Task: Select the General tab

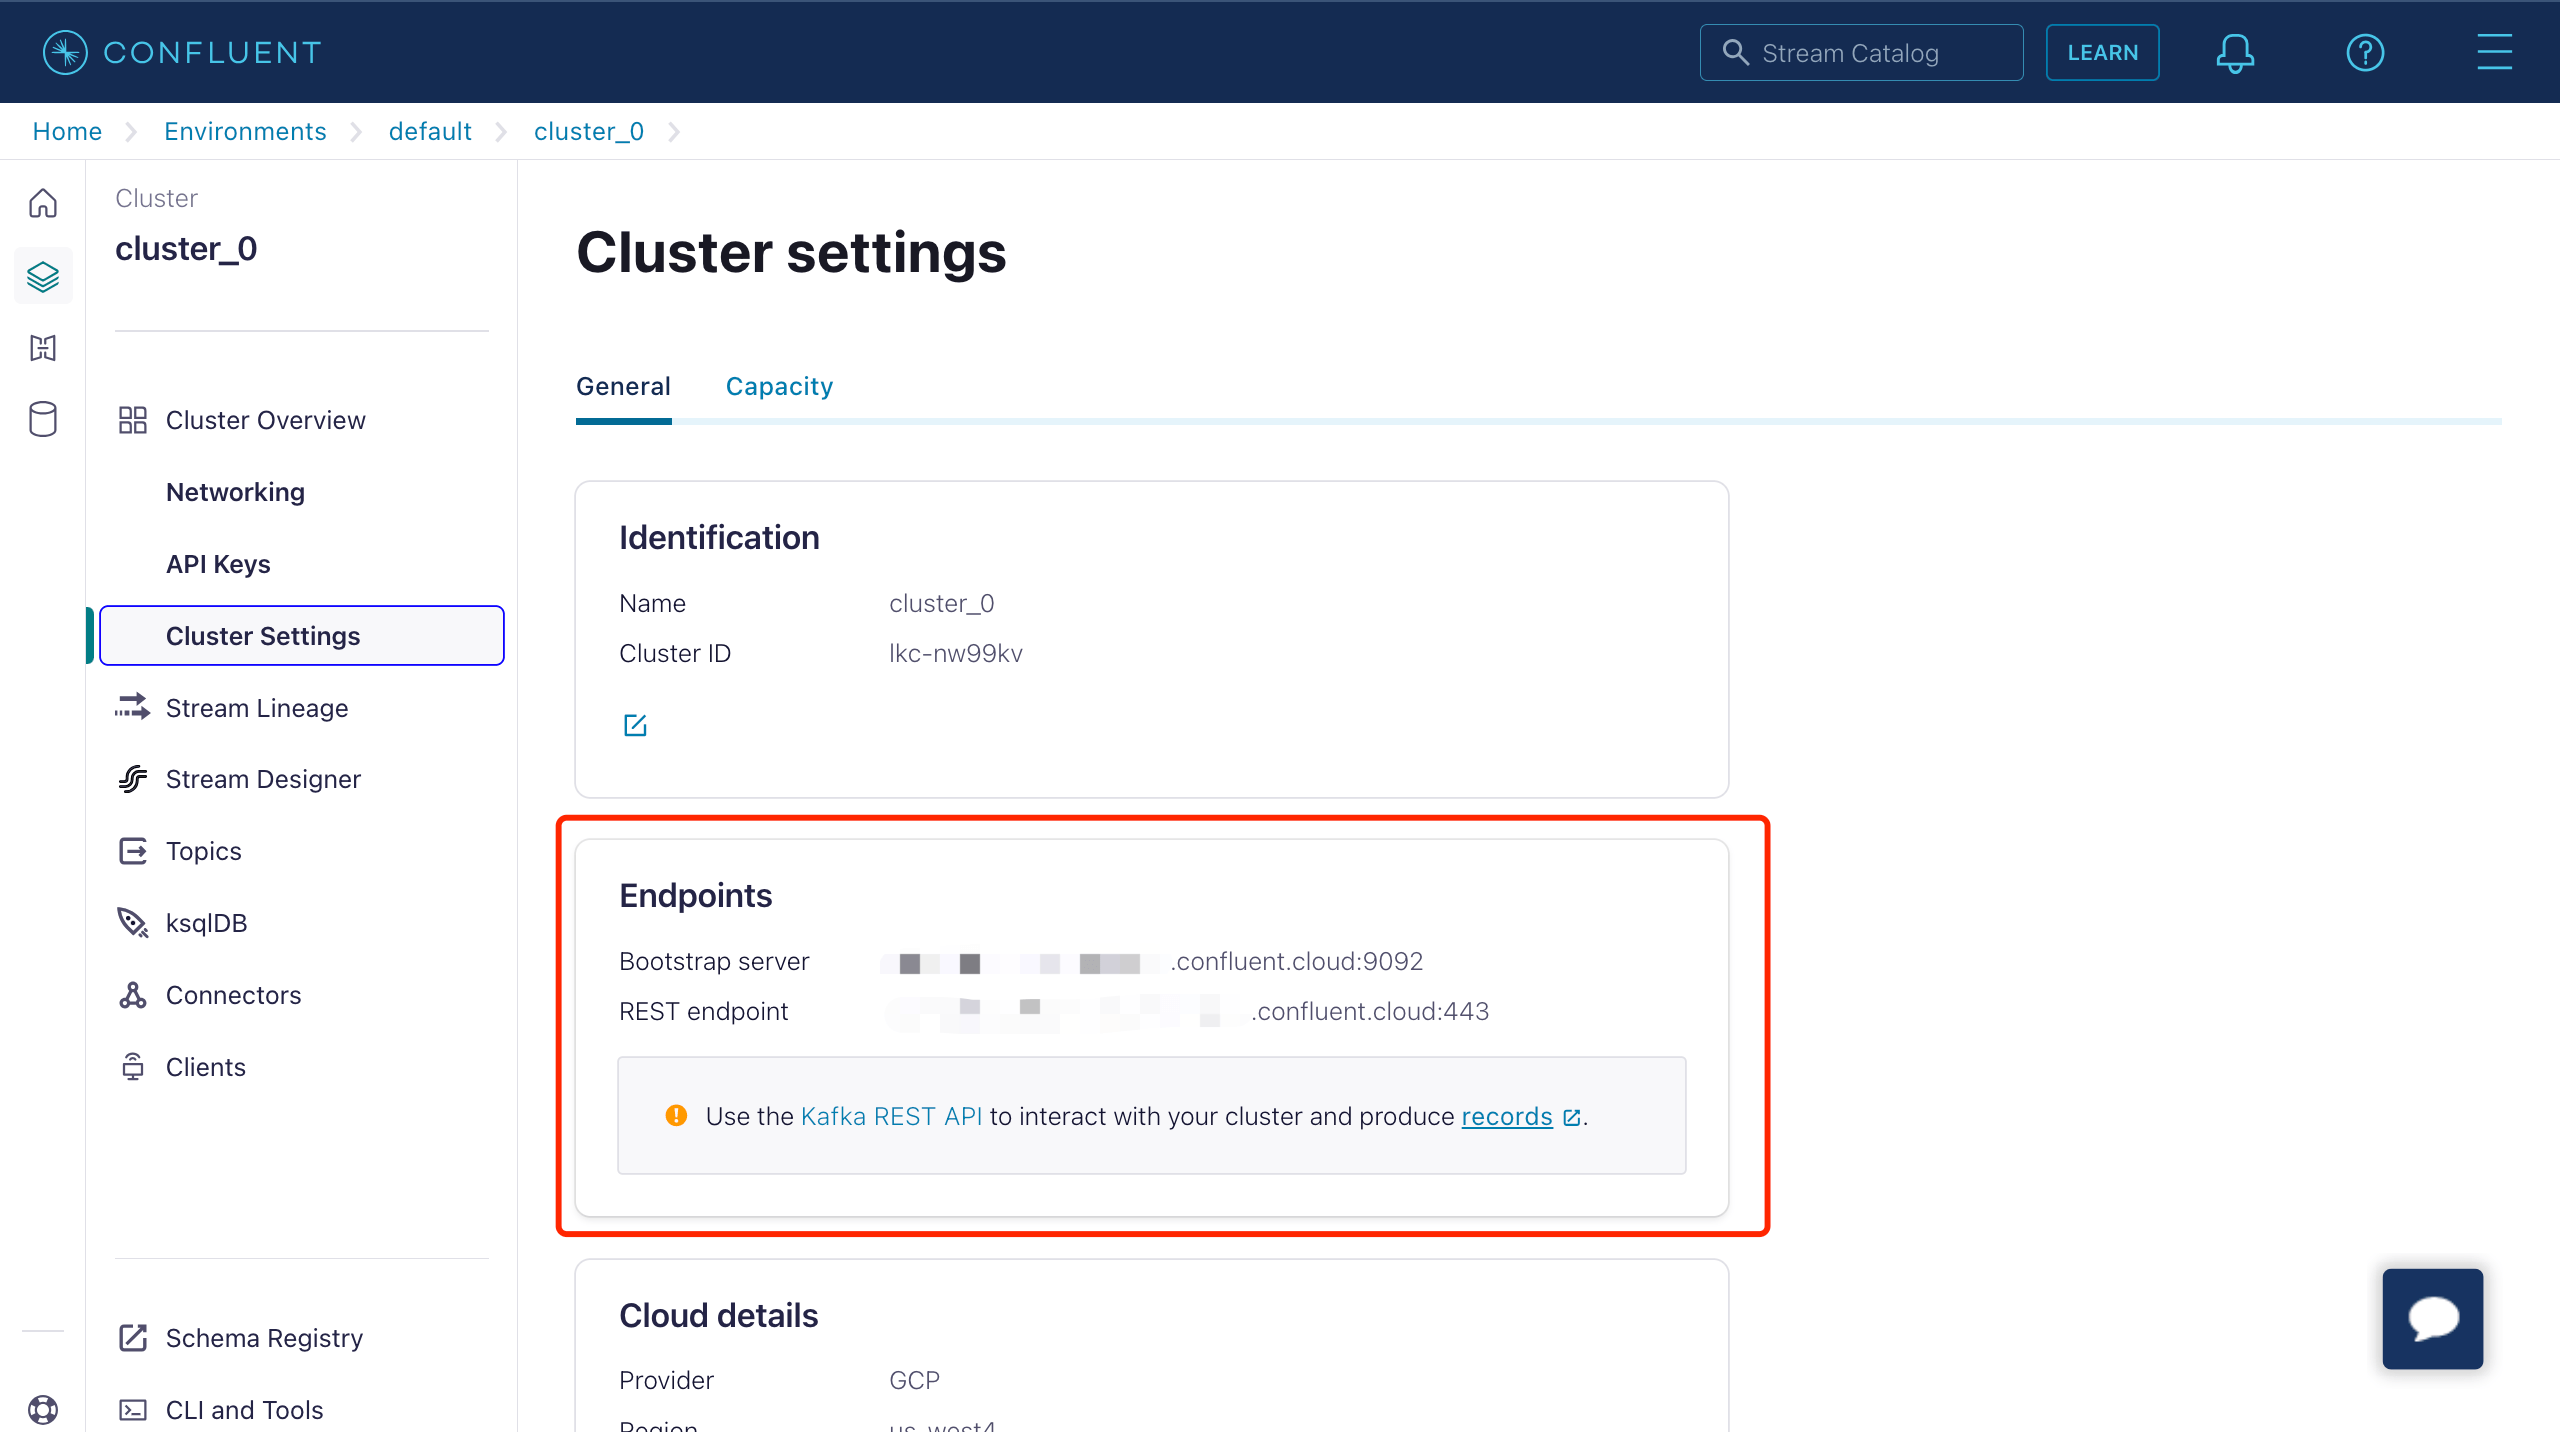Action: 623,387
